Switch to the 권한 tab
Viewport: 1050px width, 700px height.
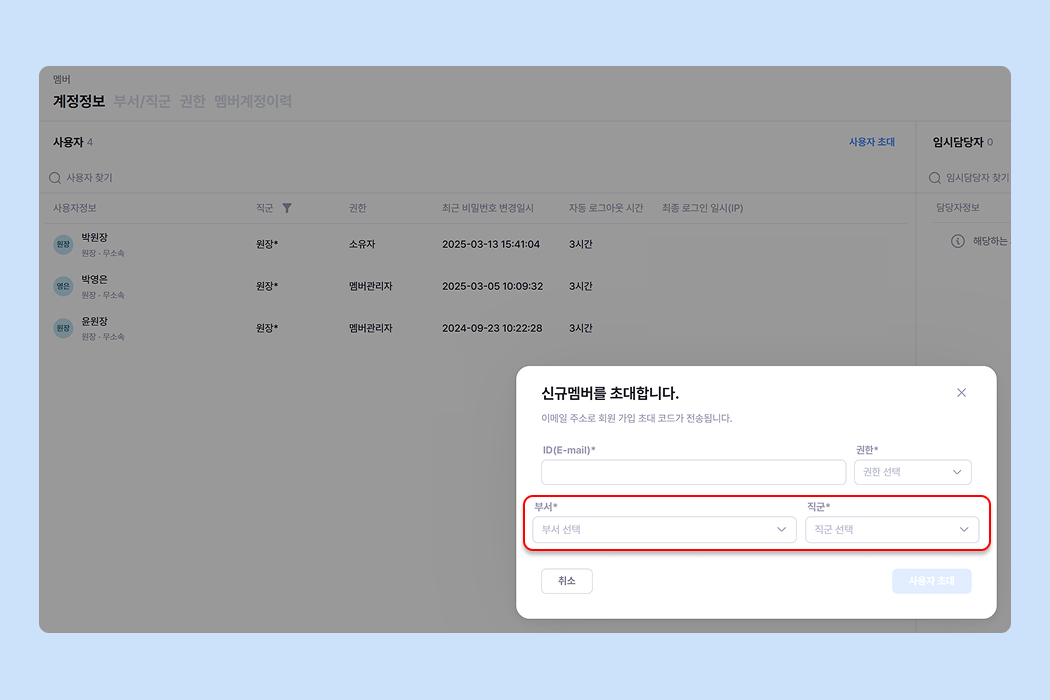[192, 101]
